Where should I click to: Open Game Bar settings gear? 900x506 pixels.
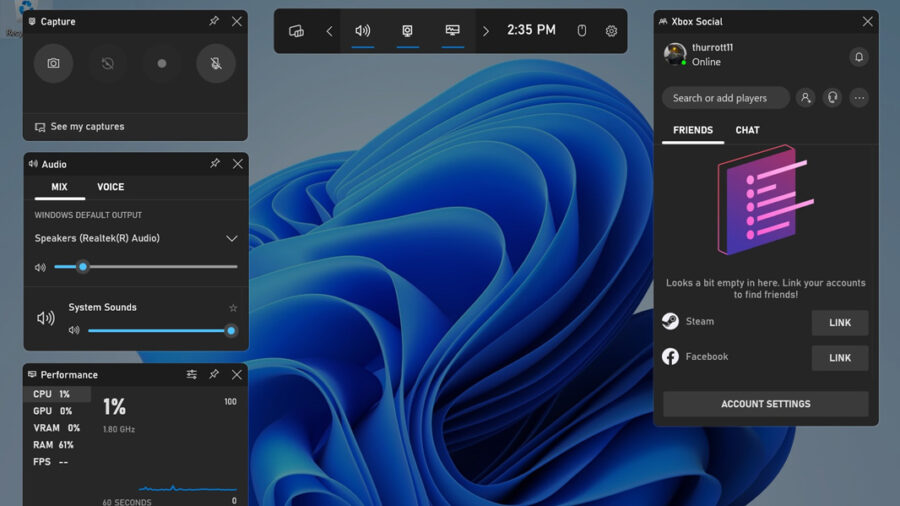click(x=611, y=31)
